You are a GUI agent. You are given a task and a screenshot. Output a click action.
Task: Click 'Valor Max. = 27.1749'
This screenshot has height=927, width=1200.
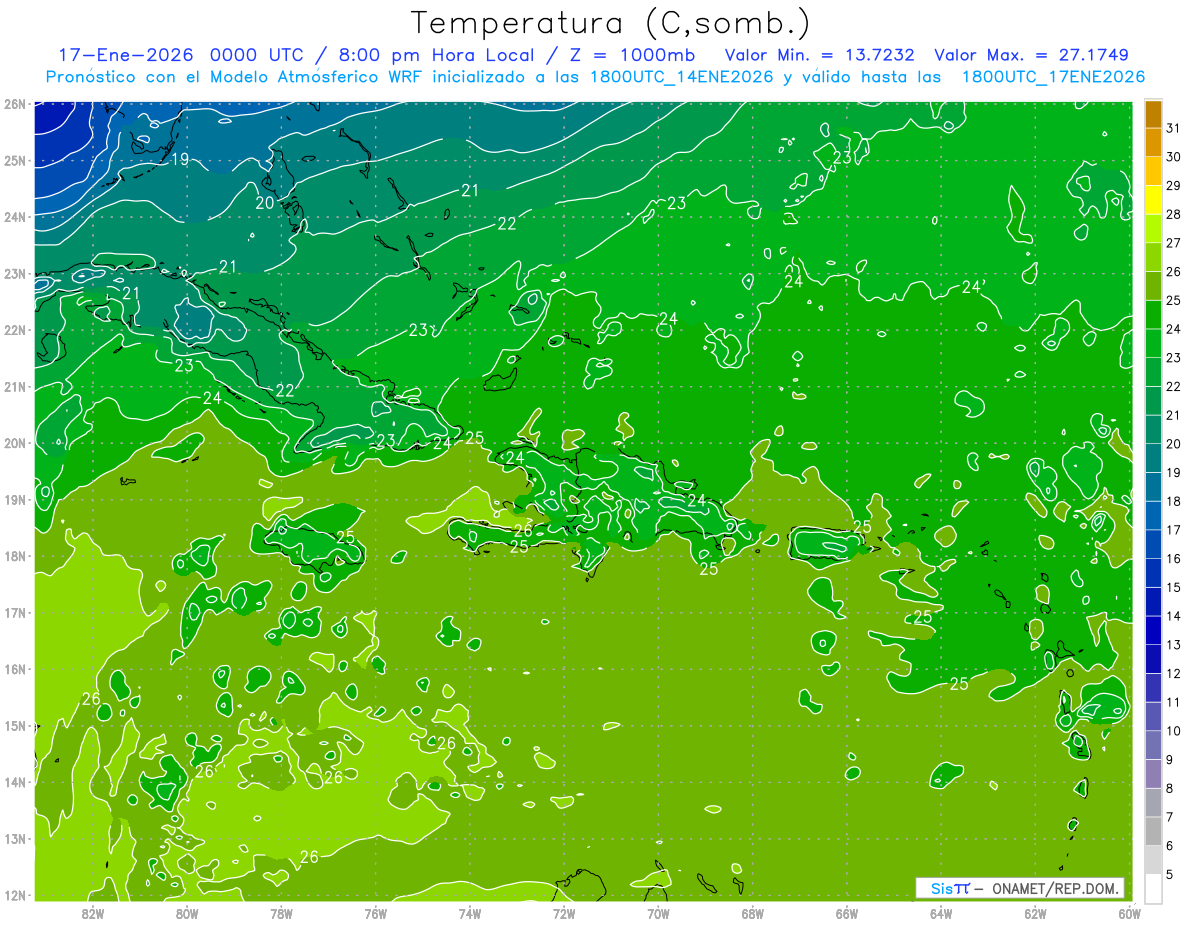(1031, 55)
